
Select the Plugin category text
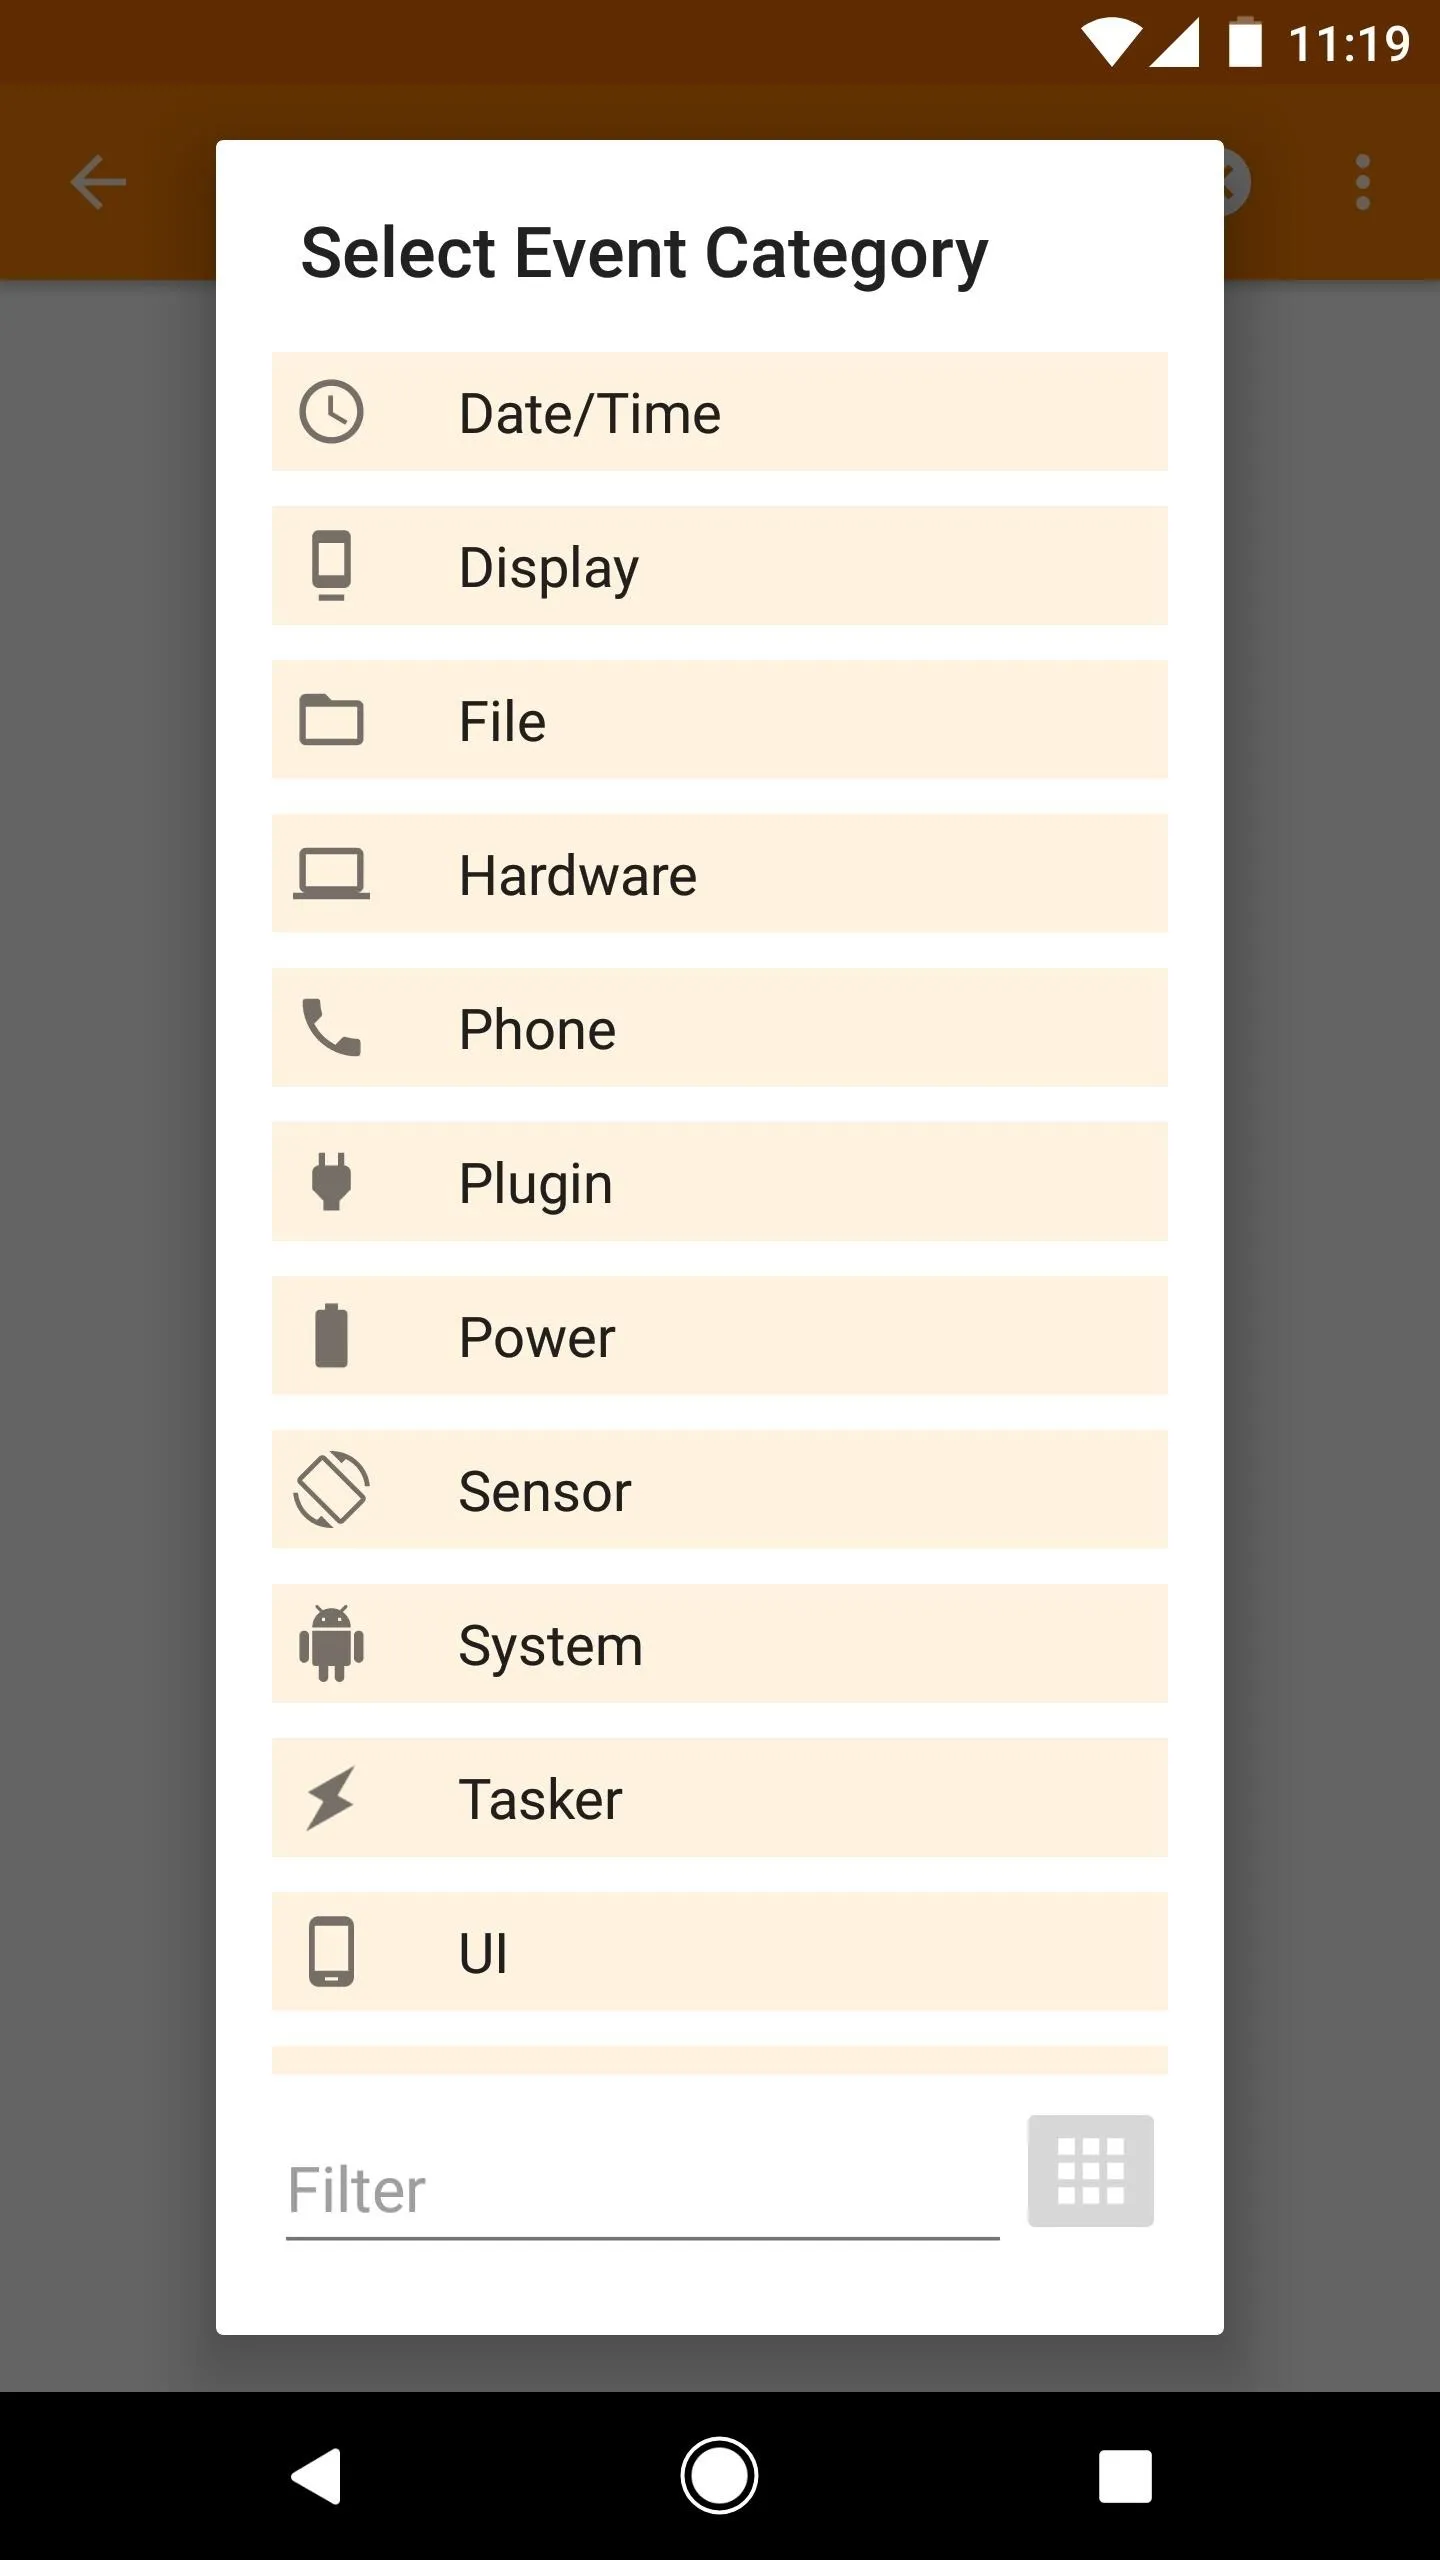coord(536,1184)
